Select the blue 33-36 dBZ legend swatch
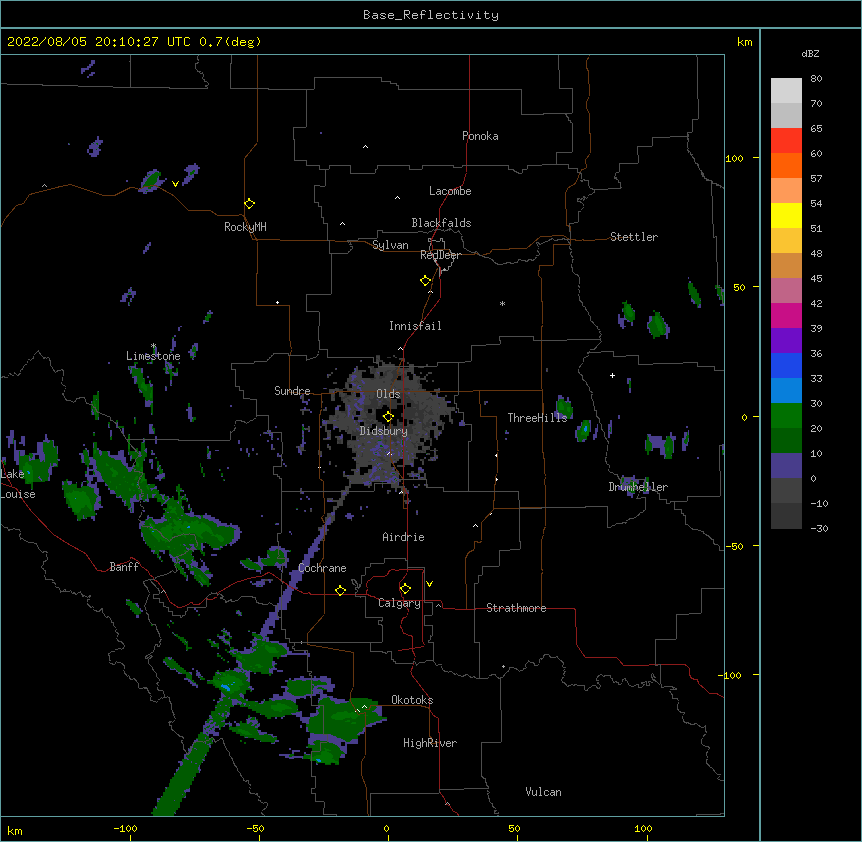The image size is (862, 842). pos(786,365)
